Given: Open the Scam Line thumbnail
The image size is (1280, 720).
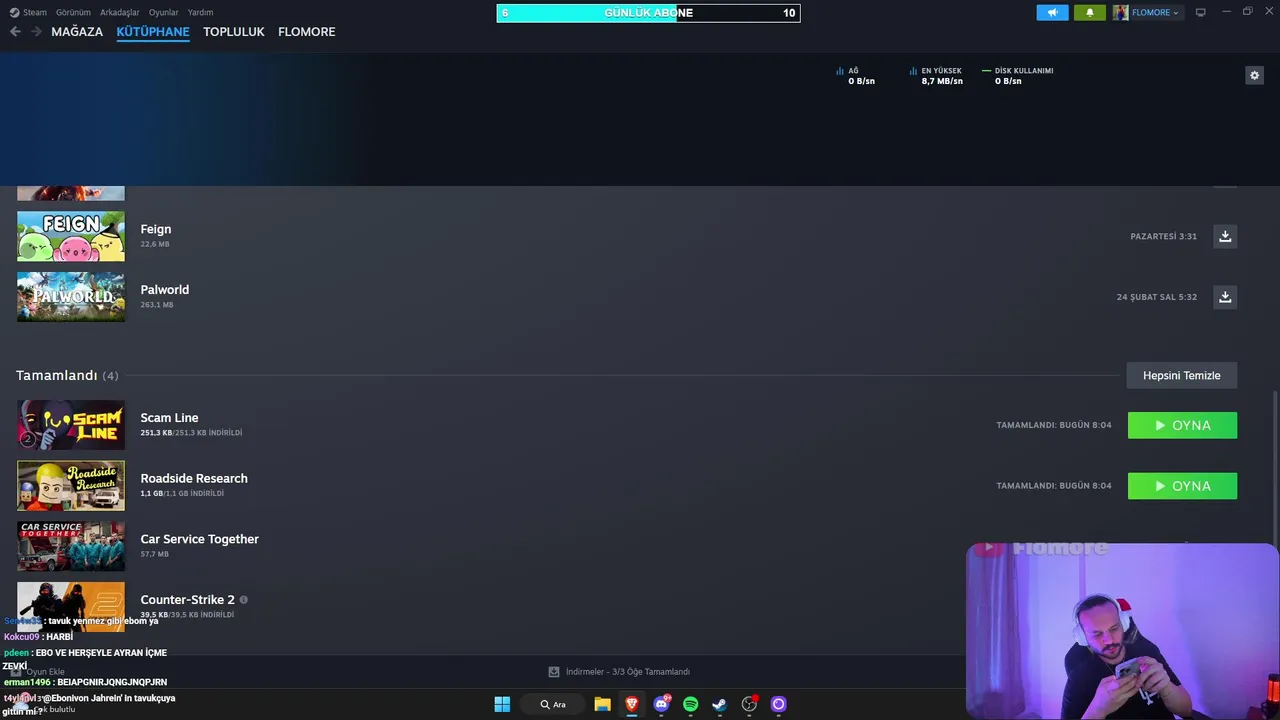Looking at the screenshot, I should click(x=71, y=425).
